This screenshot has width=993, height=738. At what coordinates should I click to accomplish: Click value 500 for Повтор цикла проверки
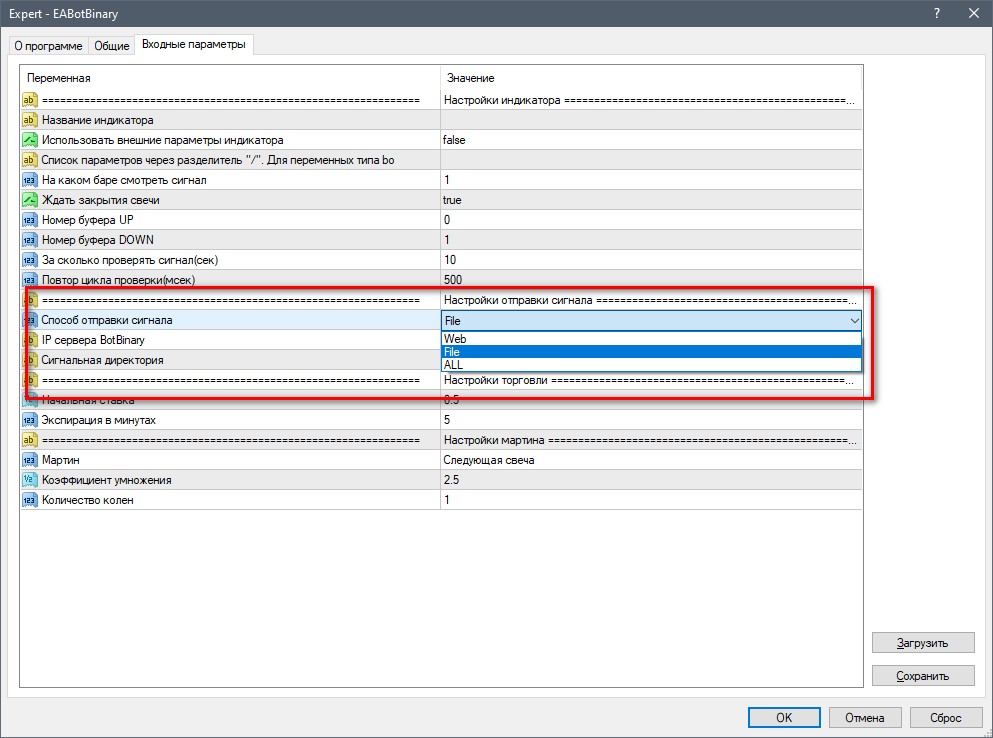(453, 280)
